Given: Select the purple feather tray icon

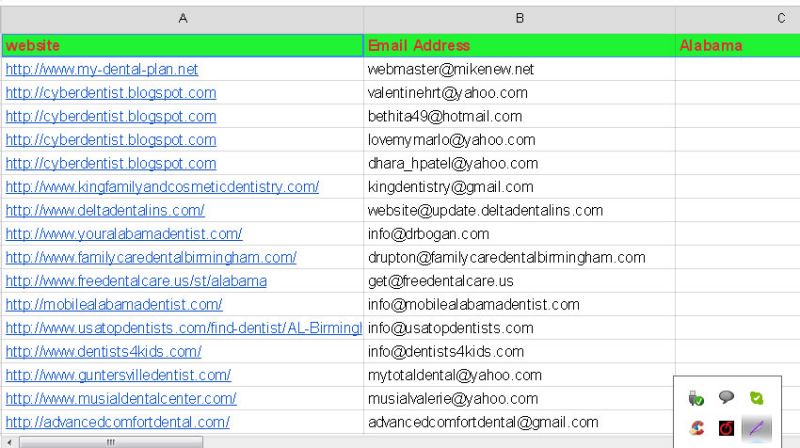Looking at the screenshot, I should click(756, 428).
